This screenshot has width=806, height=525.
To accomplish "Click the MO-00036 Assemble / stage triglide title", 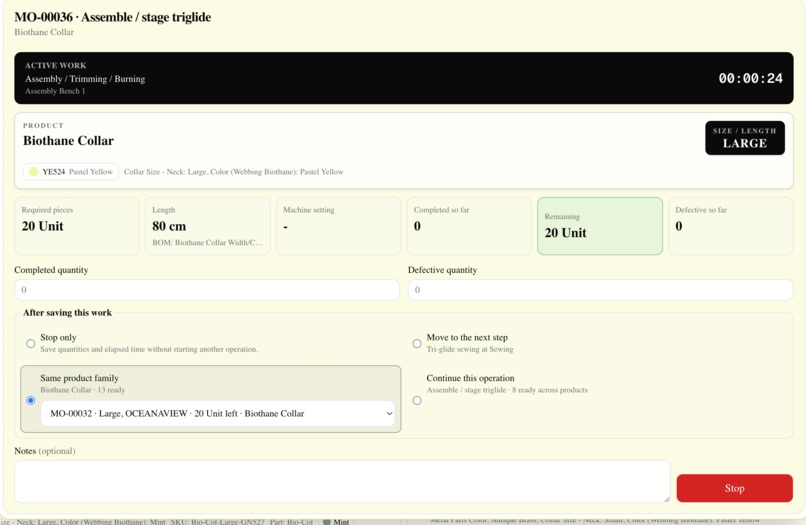I will (x=113, y=17).
